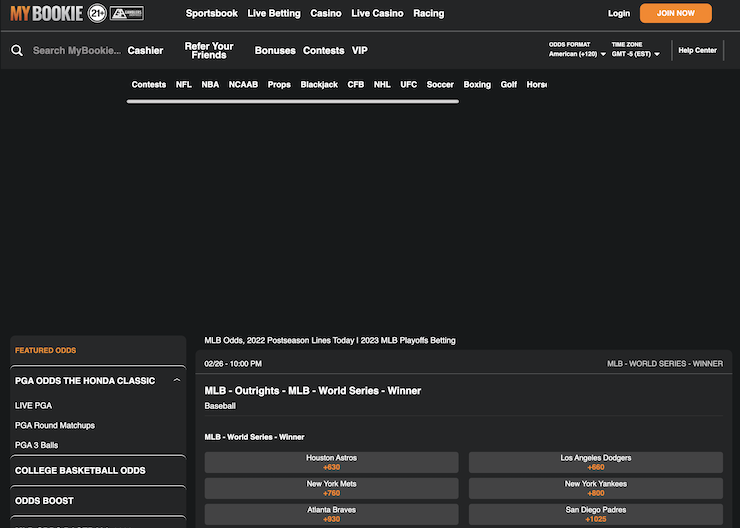Screen dimensions: 740x528
Task: Bet on Houston Astros +630
Action: pos(331,462)
